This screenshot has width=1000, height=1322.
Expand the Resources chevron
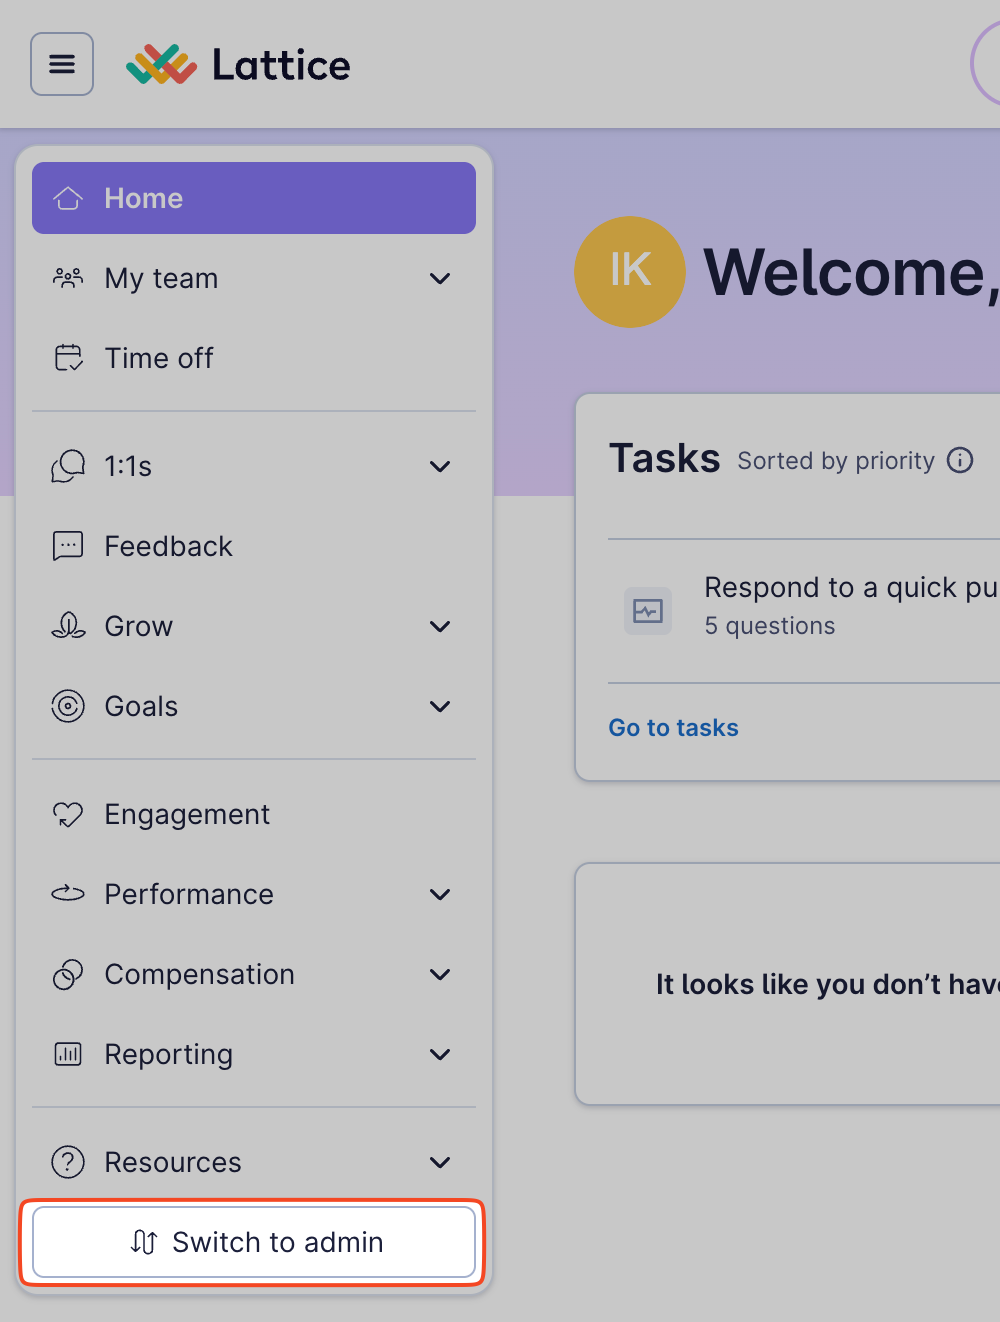[x=440, y=1162]
